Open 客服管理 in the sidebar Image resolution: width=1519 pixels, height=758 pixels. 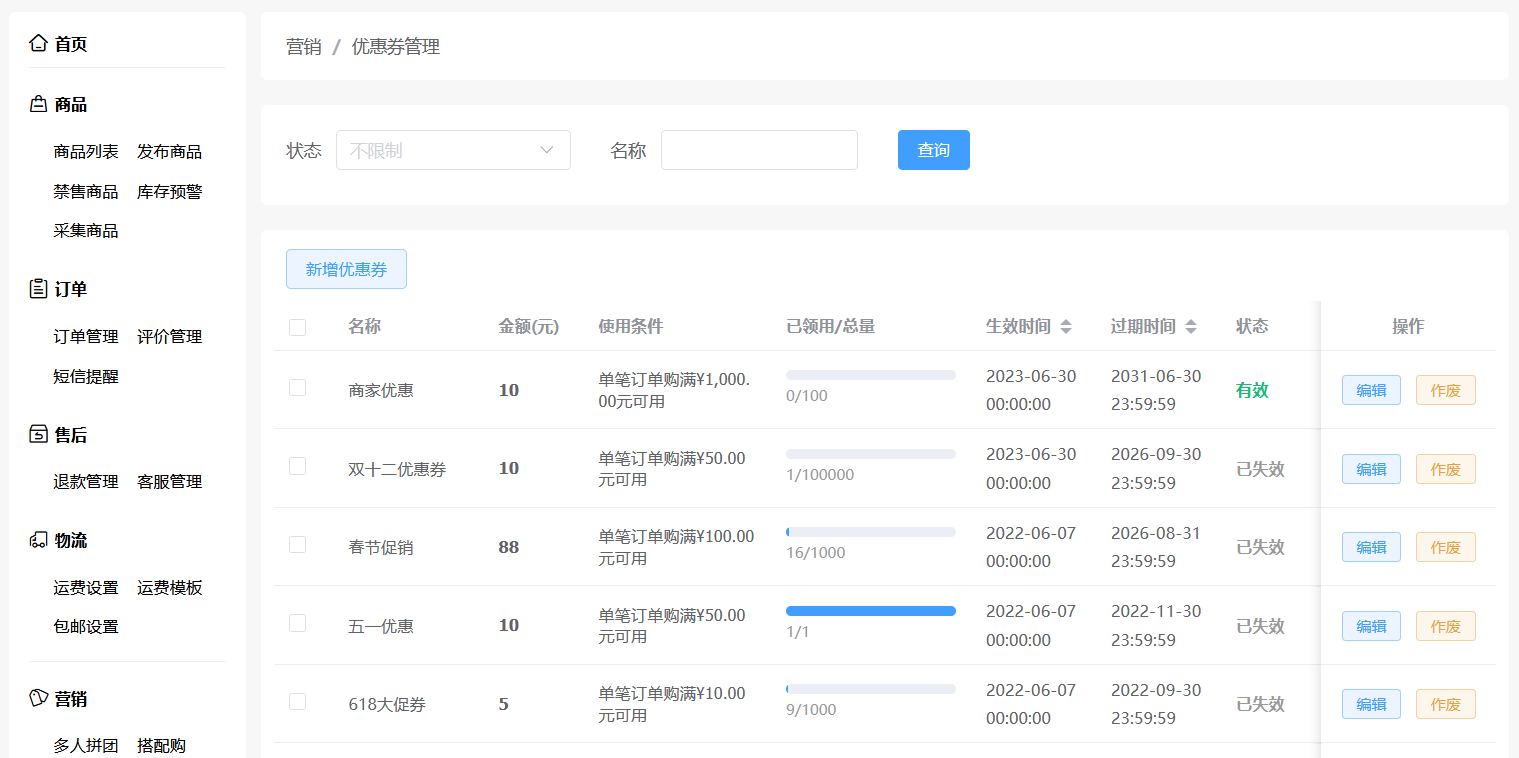coord(170,482)
